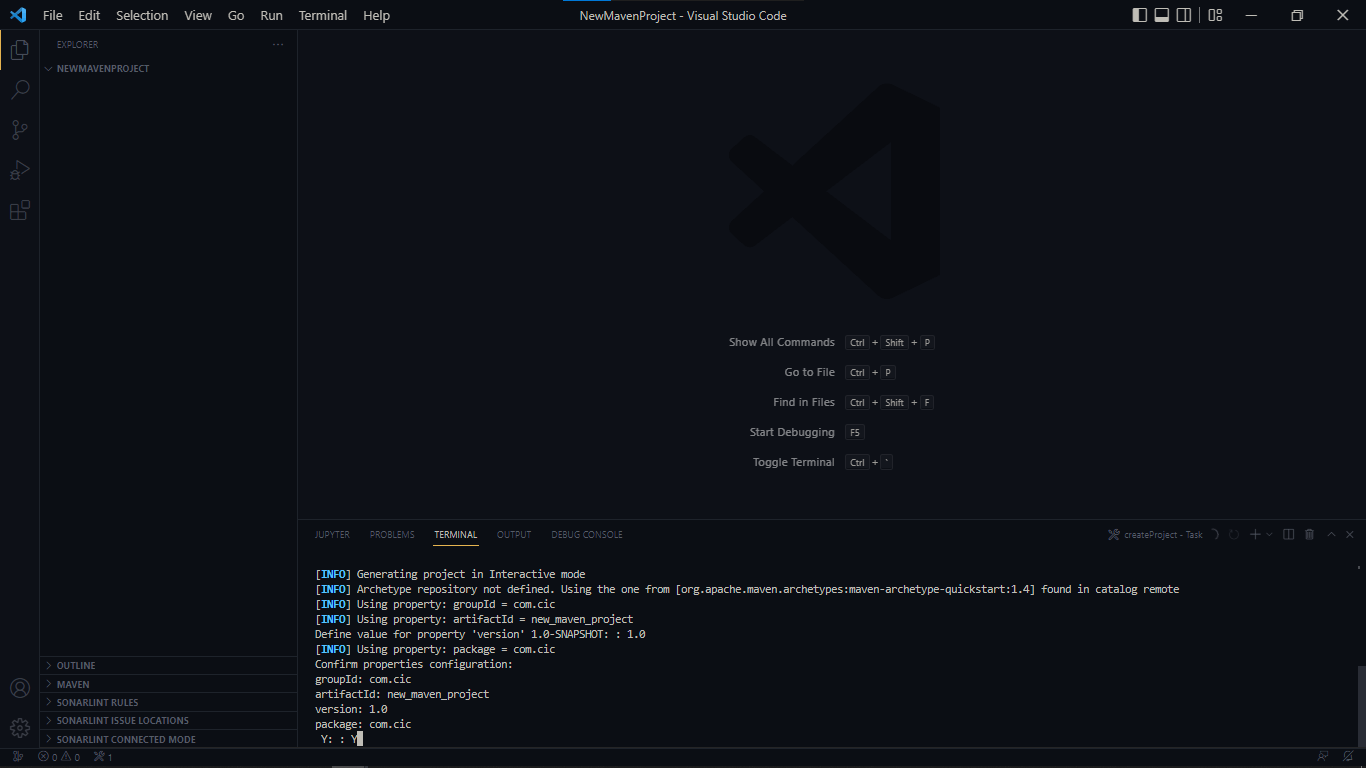1366x768 pixels.
Task: Expand the MAVEN section
Action: 73,684
